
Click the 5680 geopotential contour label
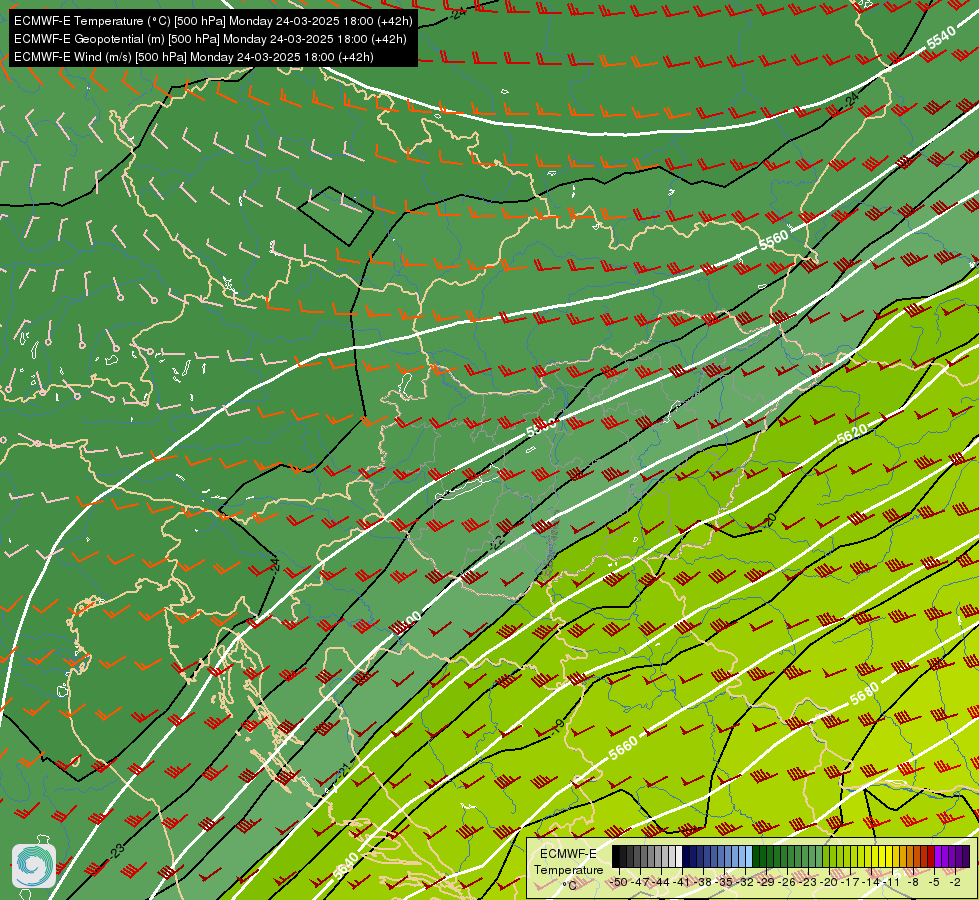(865, 694)
